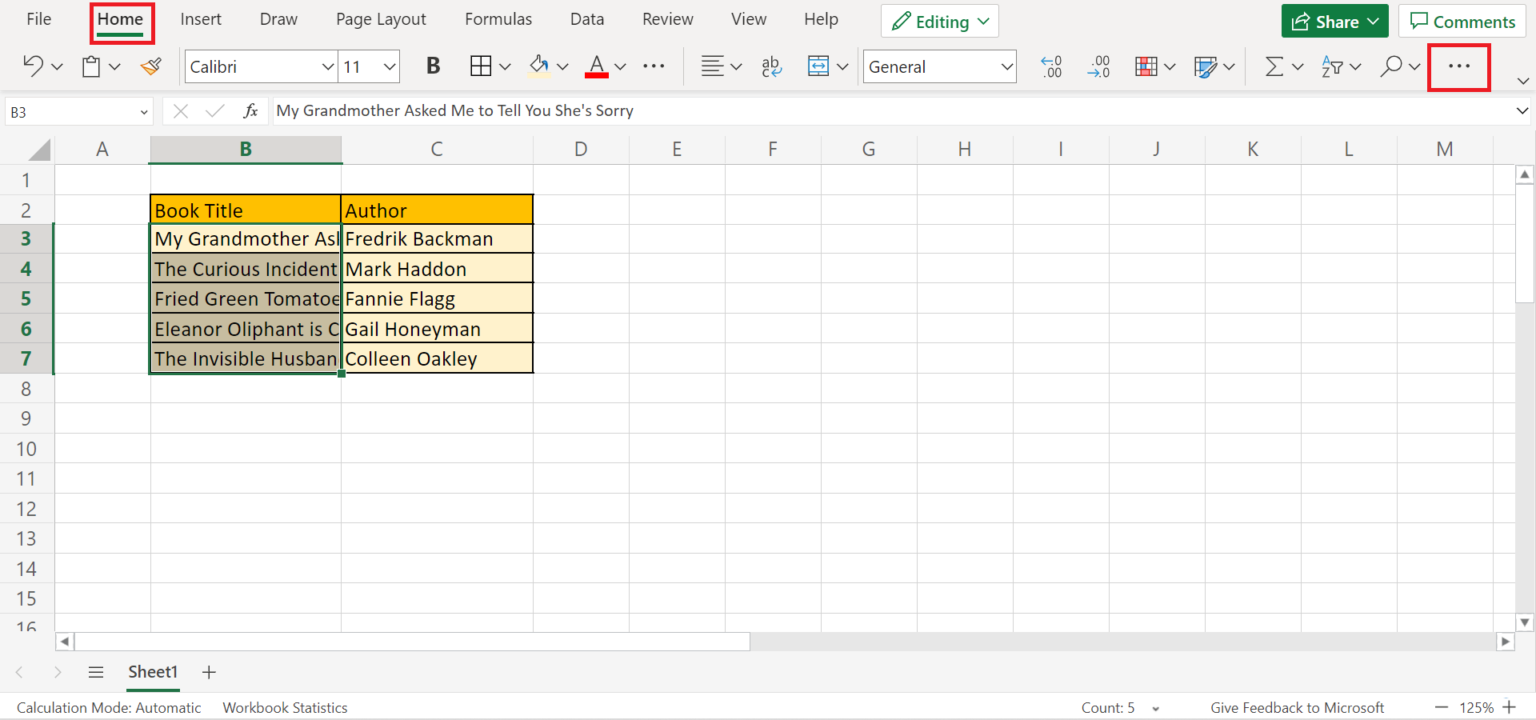Open the Sort and Filter tool

(x=1331, y=67)
